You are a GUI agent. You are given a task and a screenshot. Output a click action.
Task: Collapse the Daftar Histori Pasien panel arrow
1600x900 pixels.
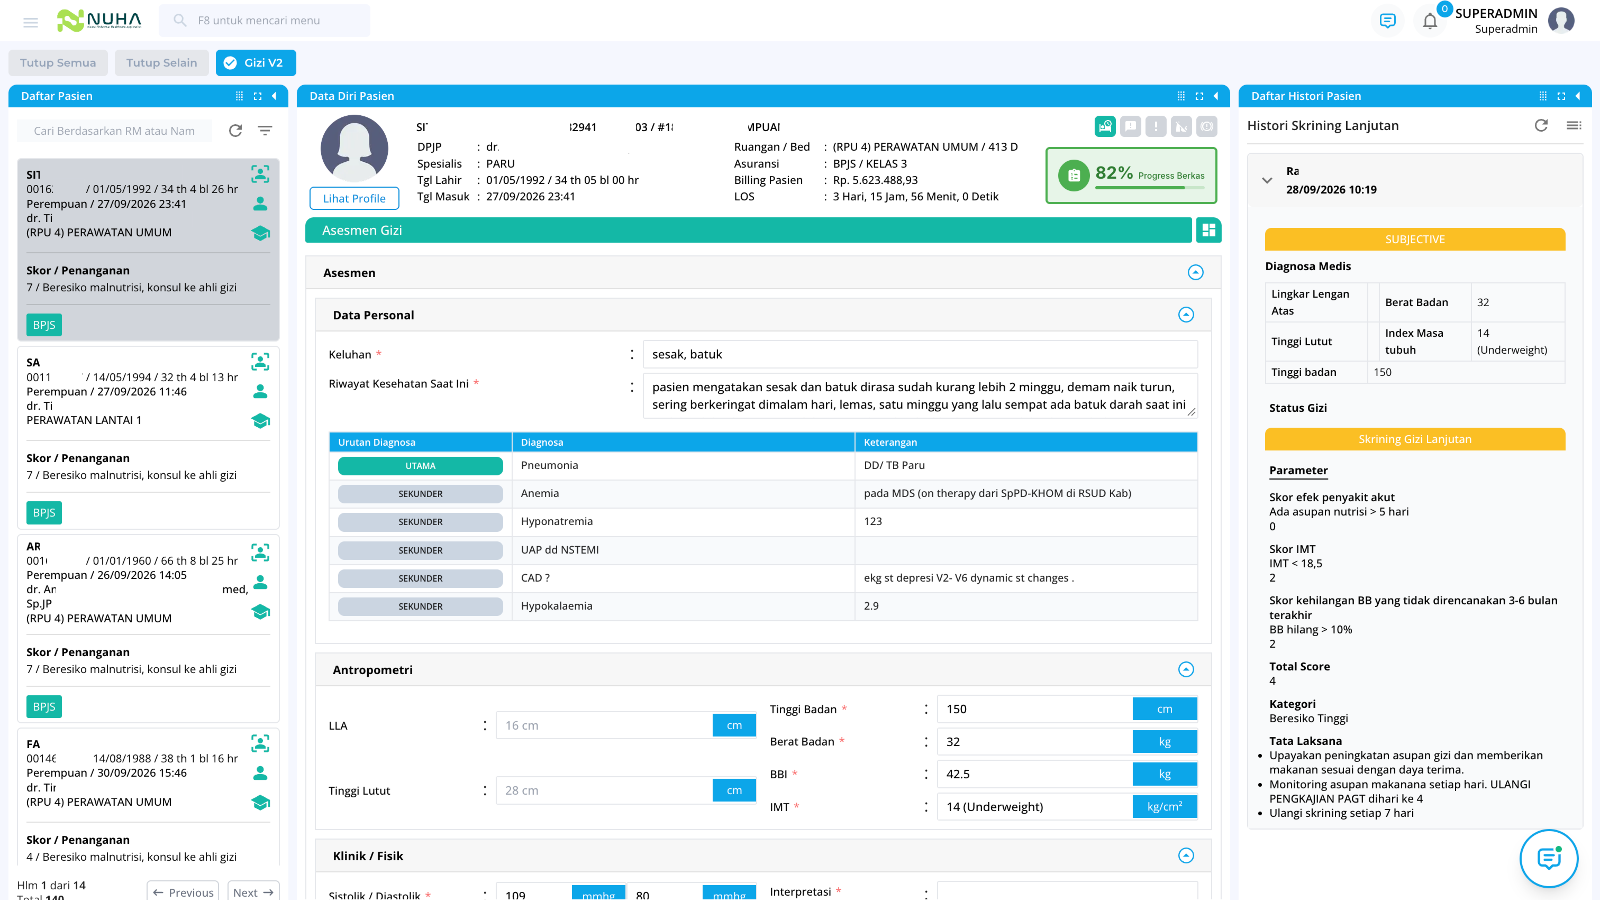(1577, 96)
